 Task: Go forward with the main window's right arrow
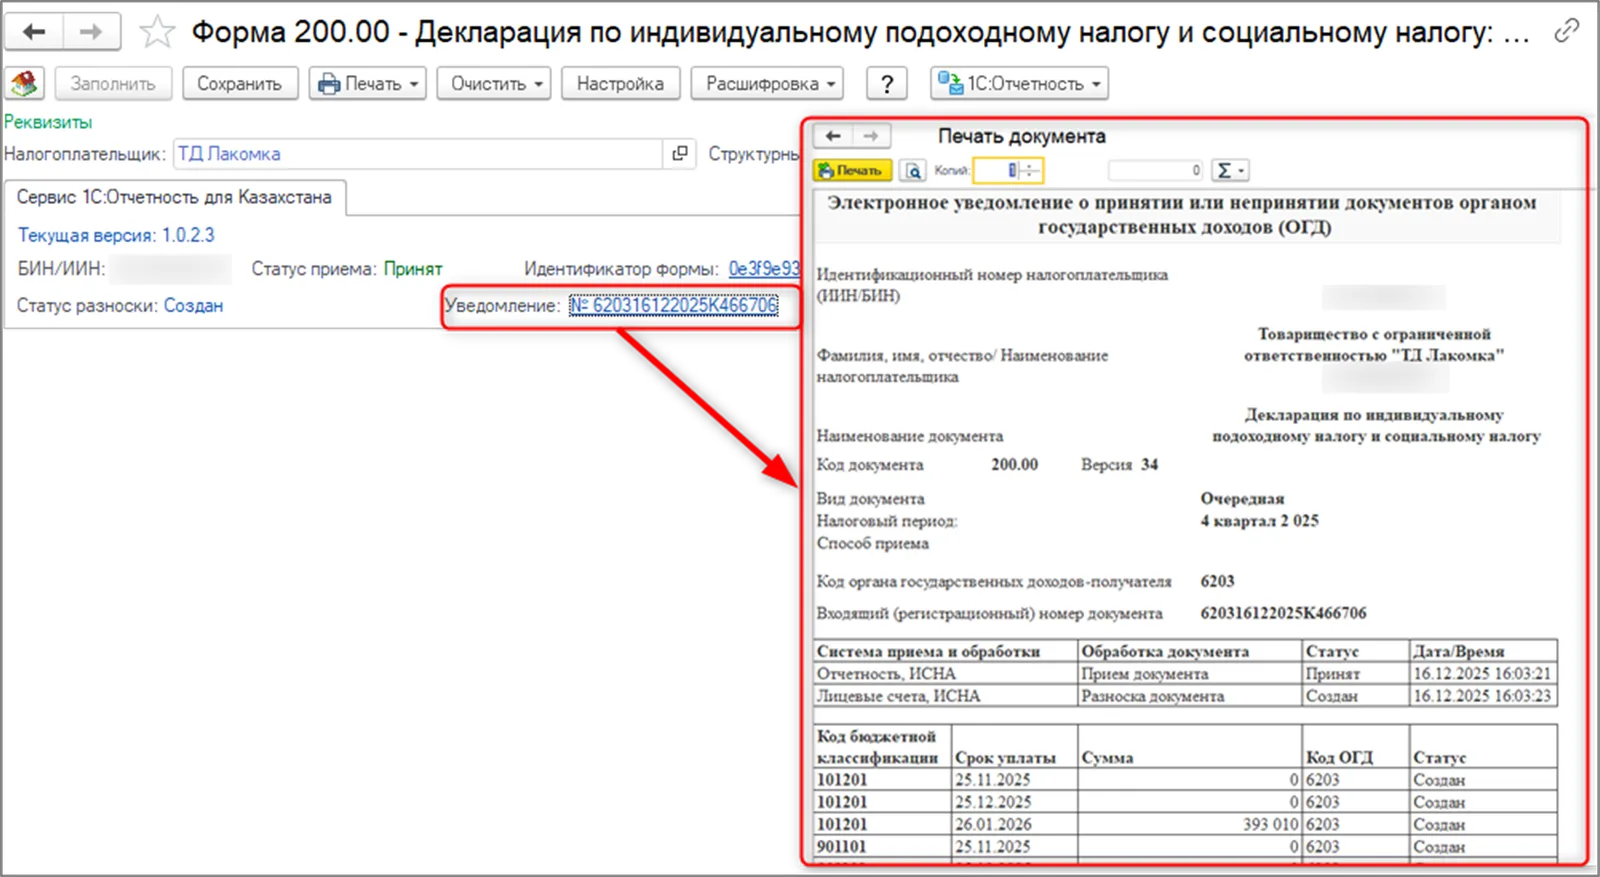pos(91,32)
